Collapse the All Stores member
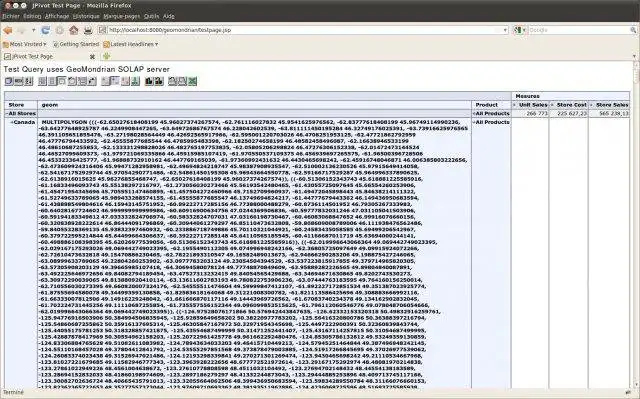The width and height of the screenshot is (640, 399). tap(7, 113)
